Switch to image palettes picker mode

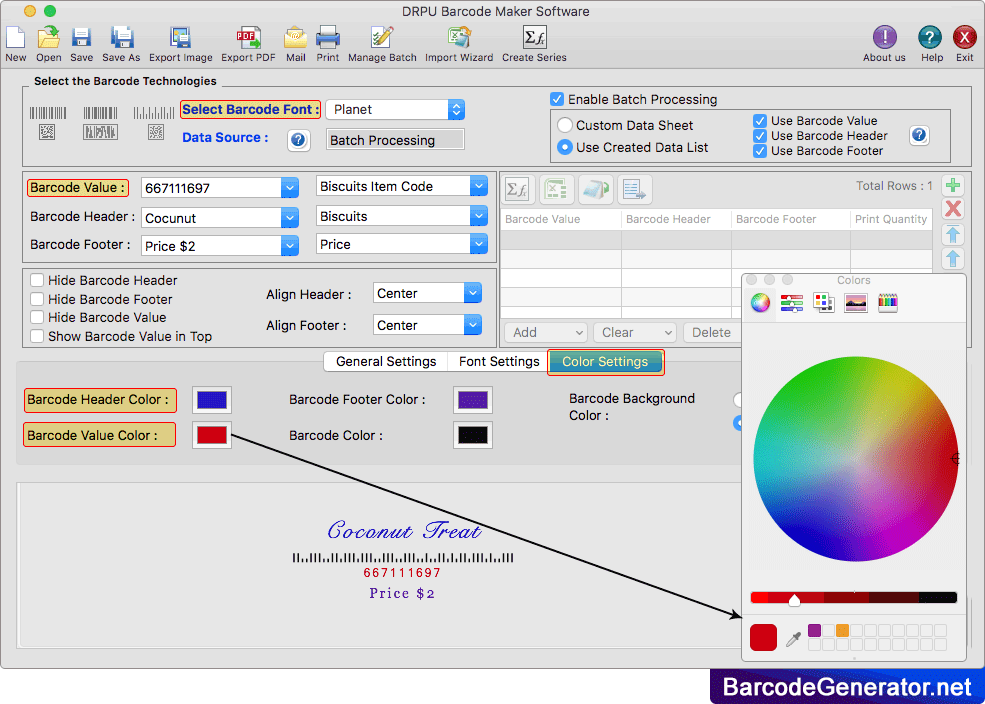pyautogui.click(x=856, y=303)
